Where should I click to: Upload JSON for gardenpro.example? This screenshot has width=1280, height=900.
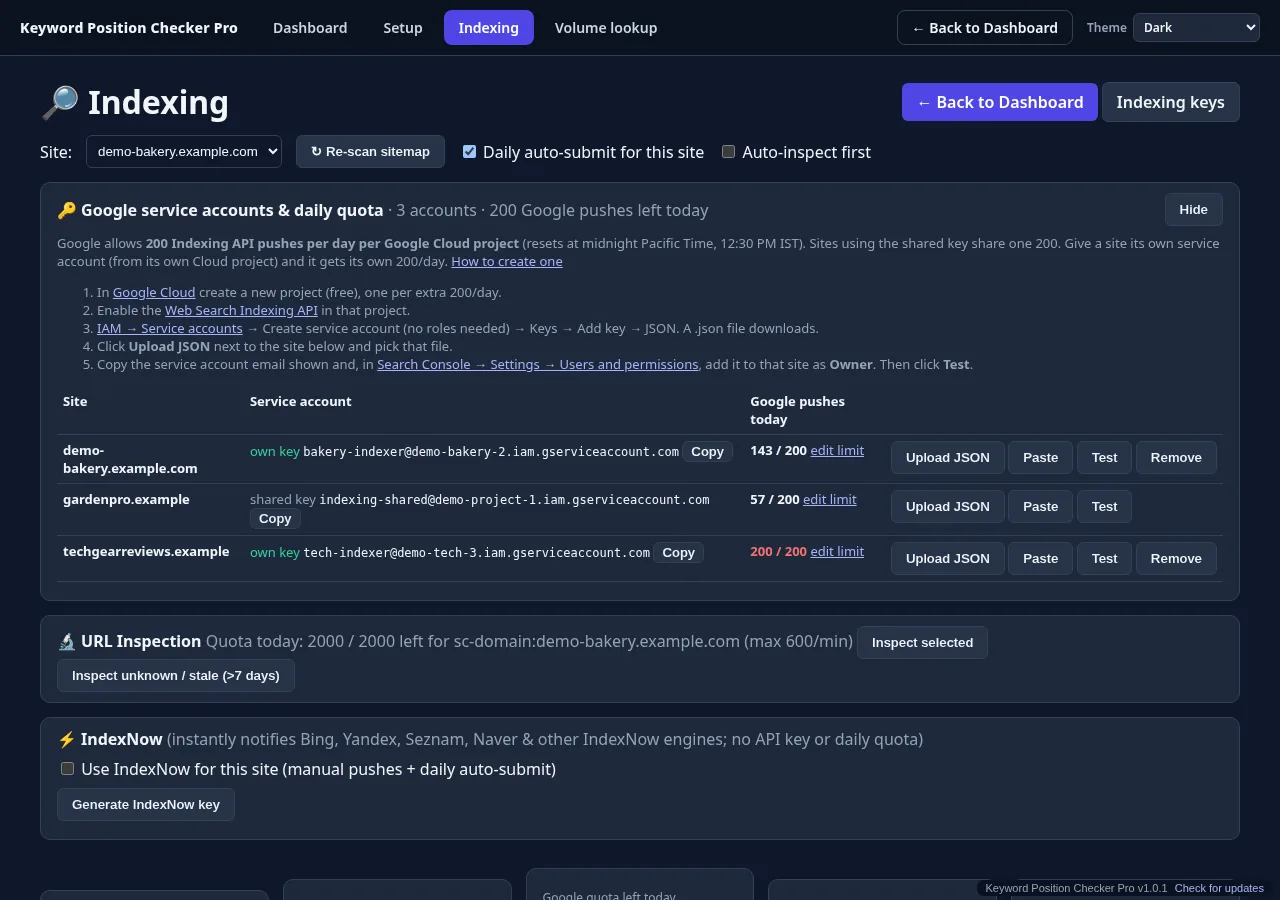(948, 506)
